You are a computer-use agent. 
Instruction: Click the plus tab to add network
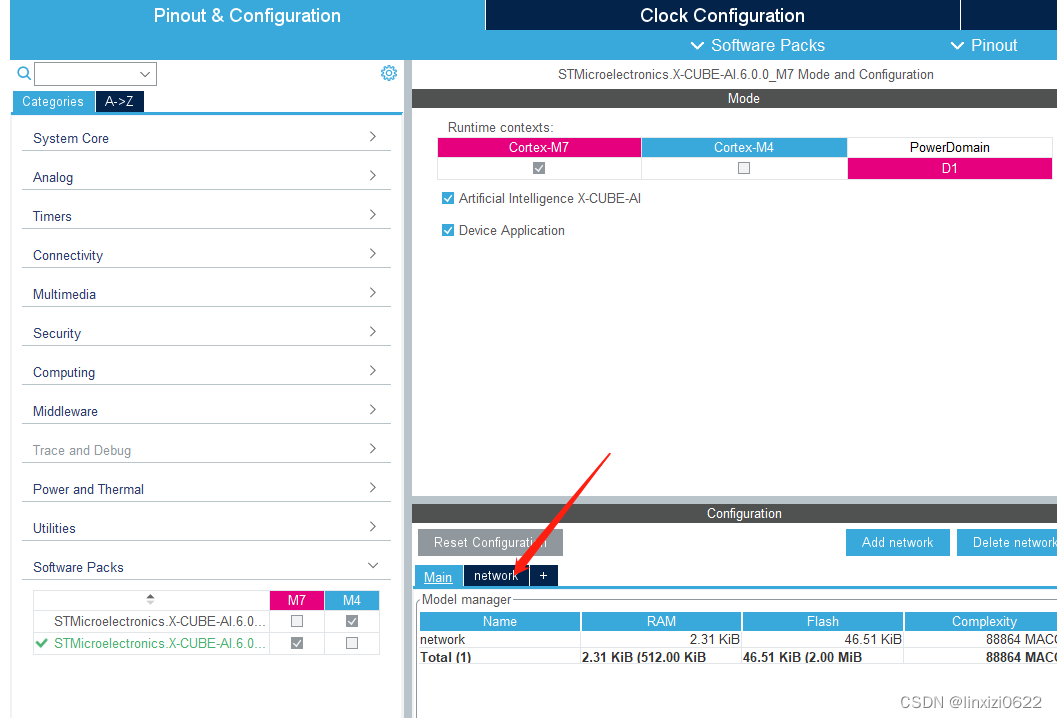coord(543,576)
